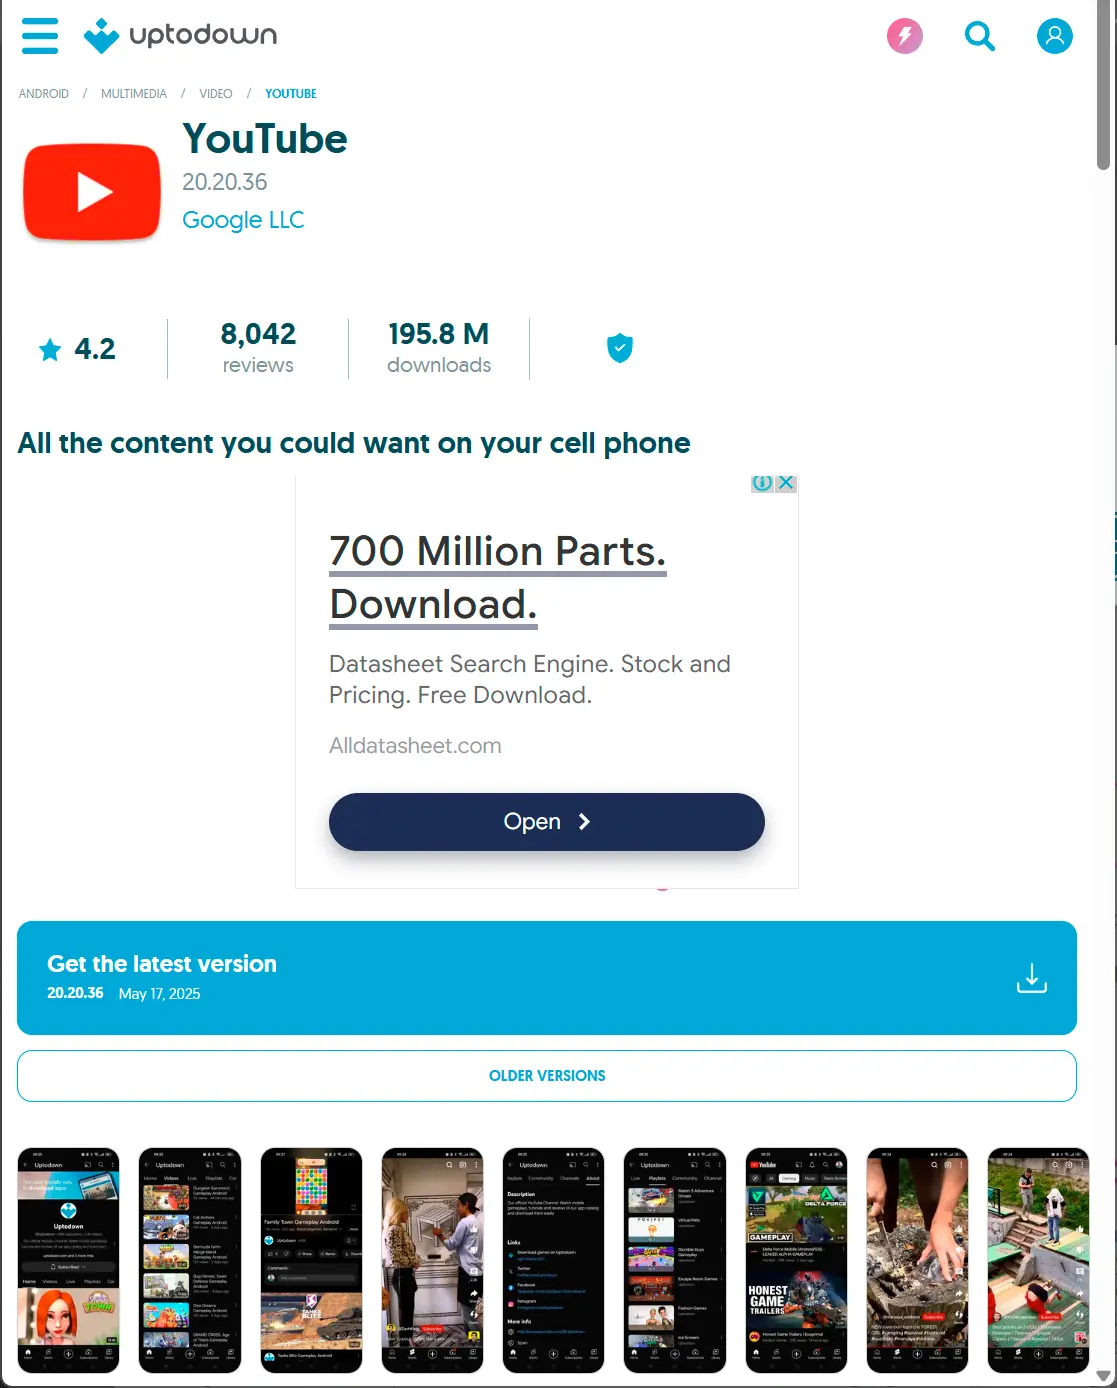Open the sixth screenshot showing Playlists tab
The width and height of the screenshot is (1117, 1388).
pyautogui.click(x=675, y=1260)
